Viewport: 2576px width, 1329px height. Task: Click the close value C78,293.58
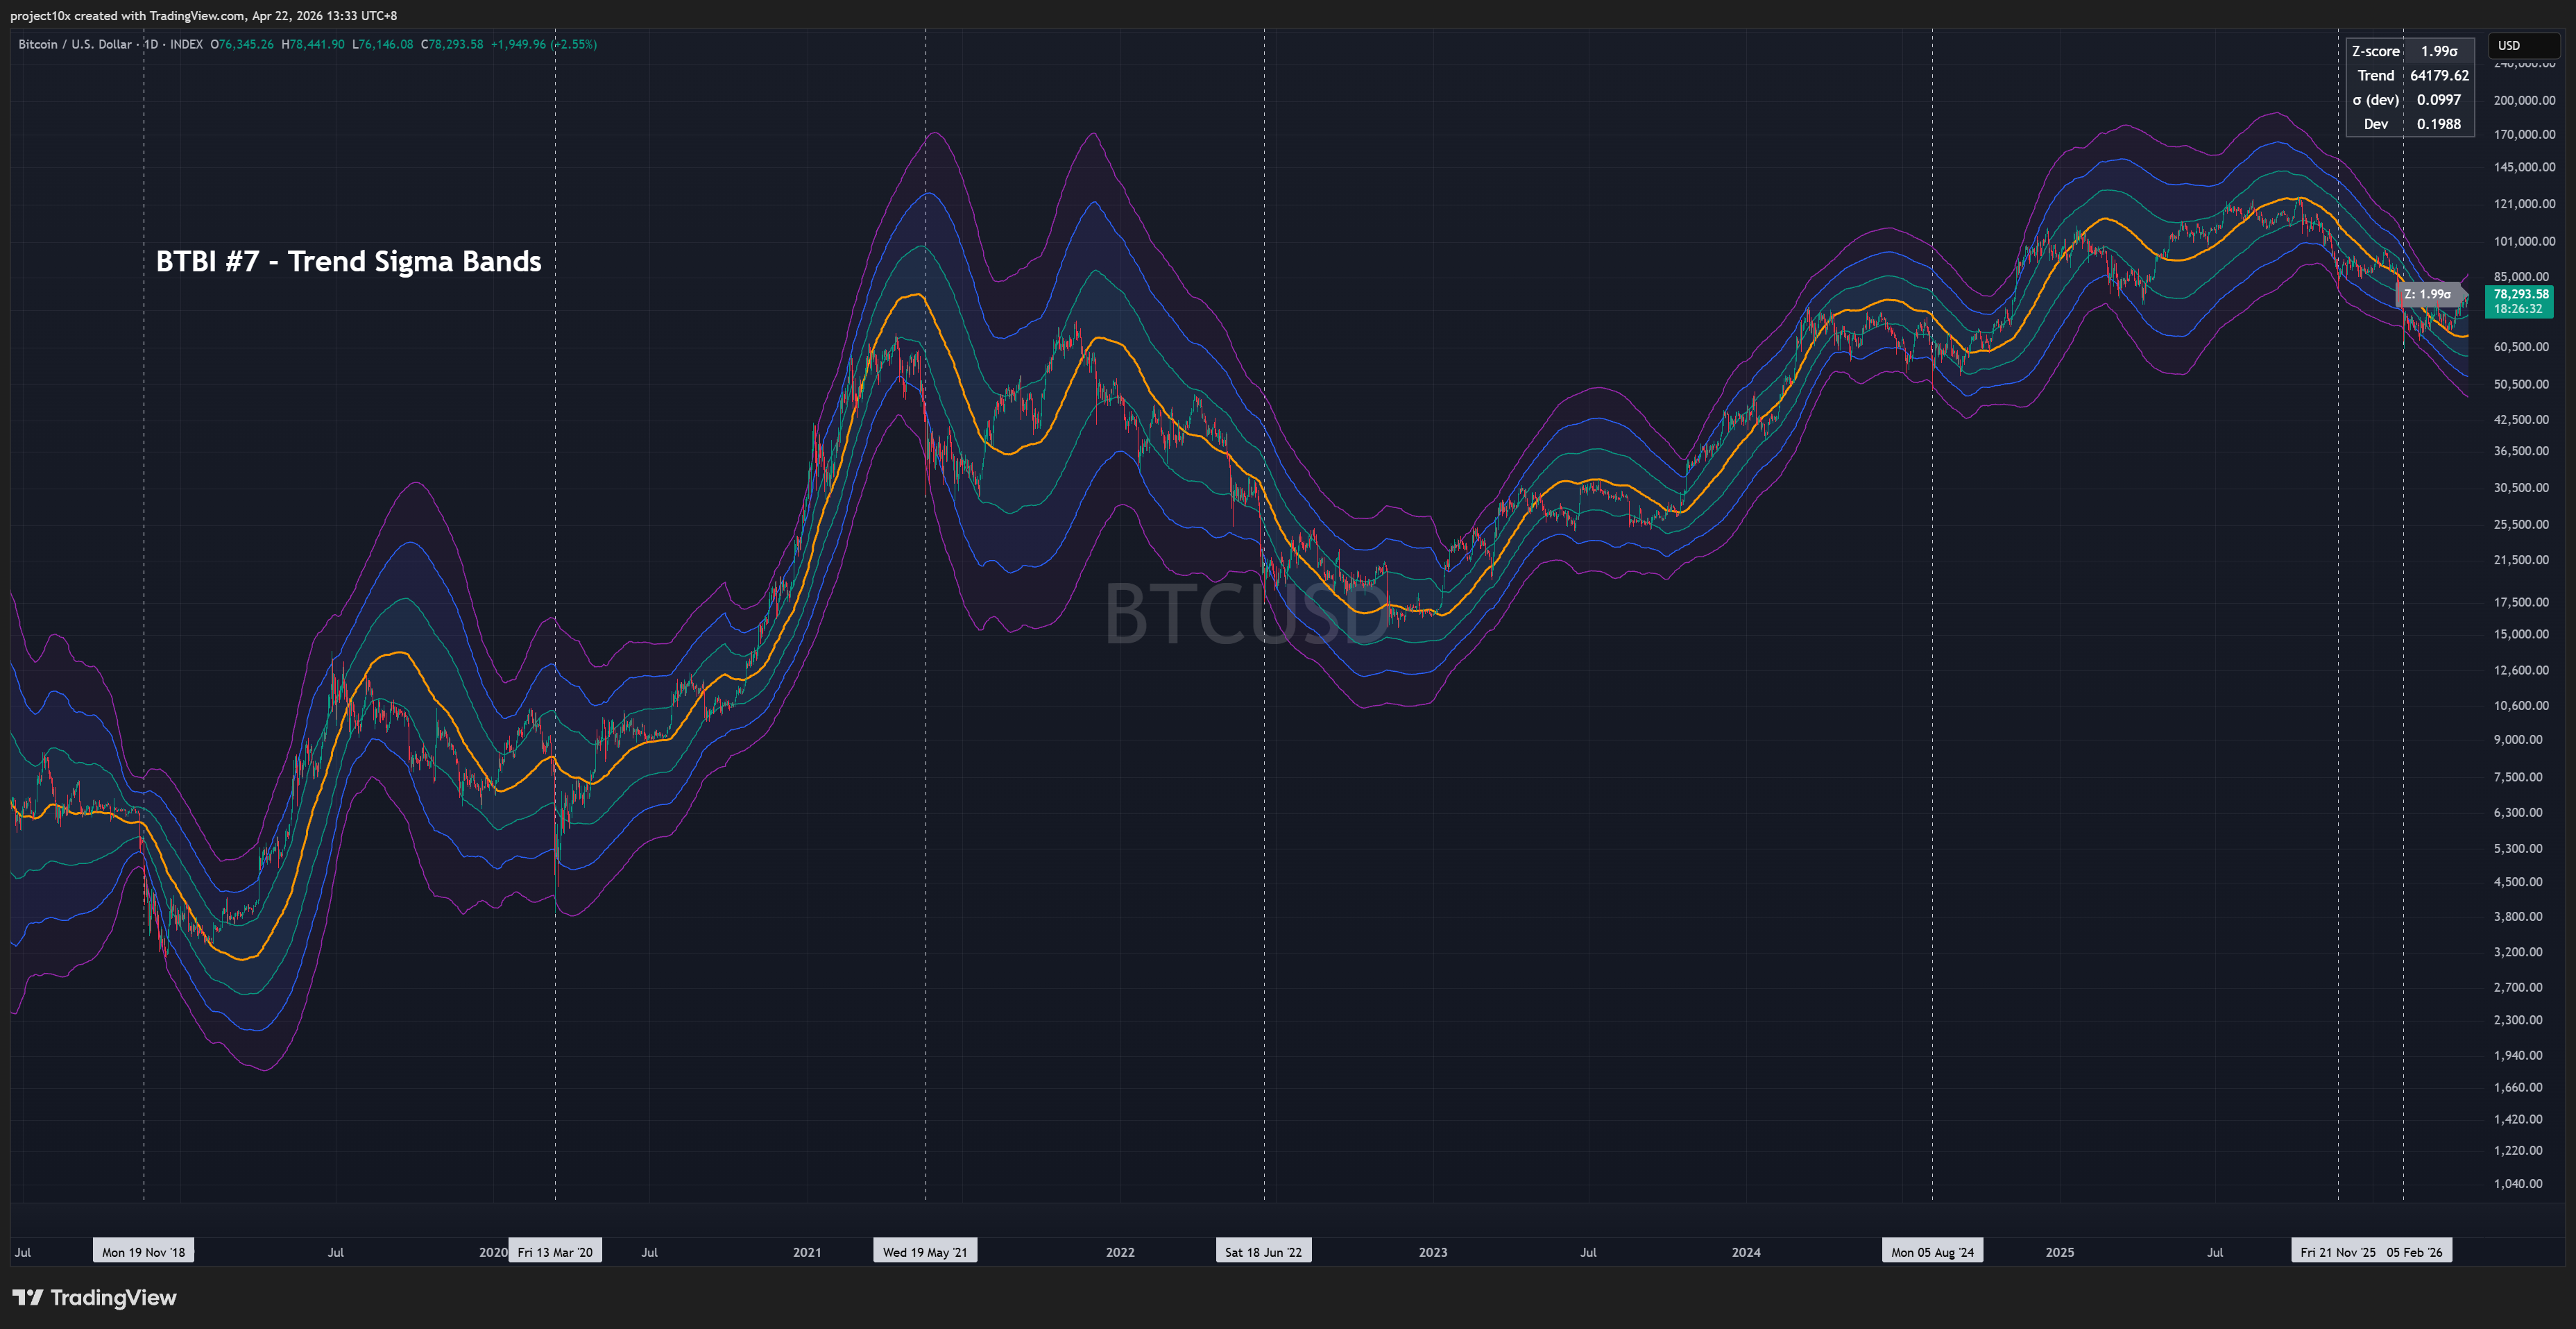pos(452,44)
